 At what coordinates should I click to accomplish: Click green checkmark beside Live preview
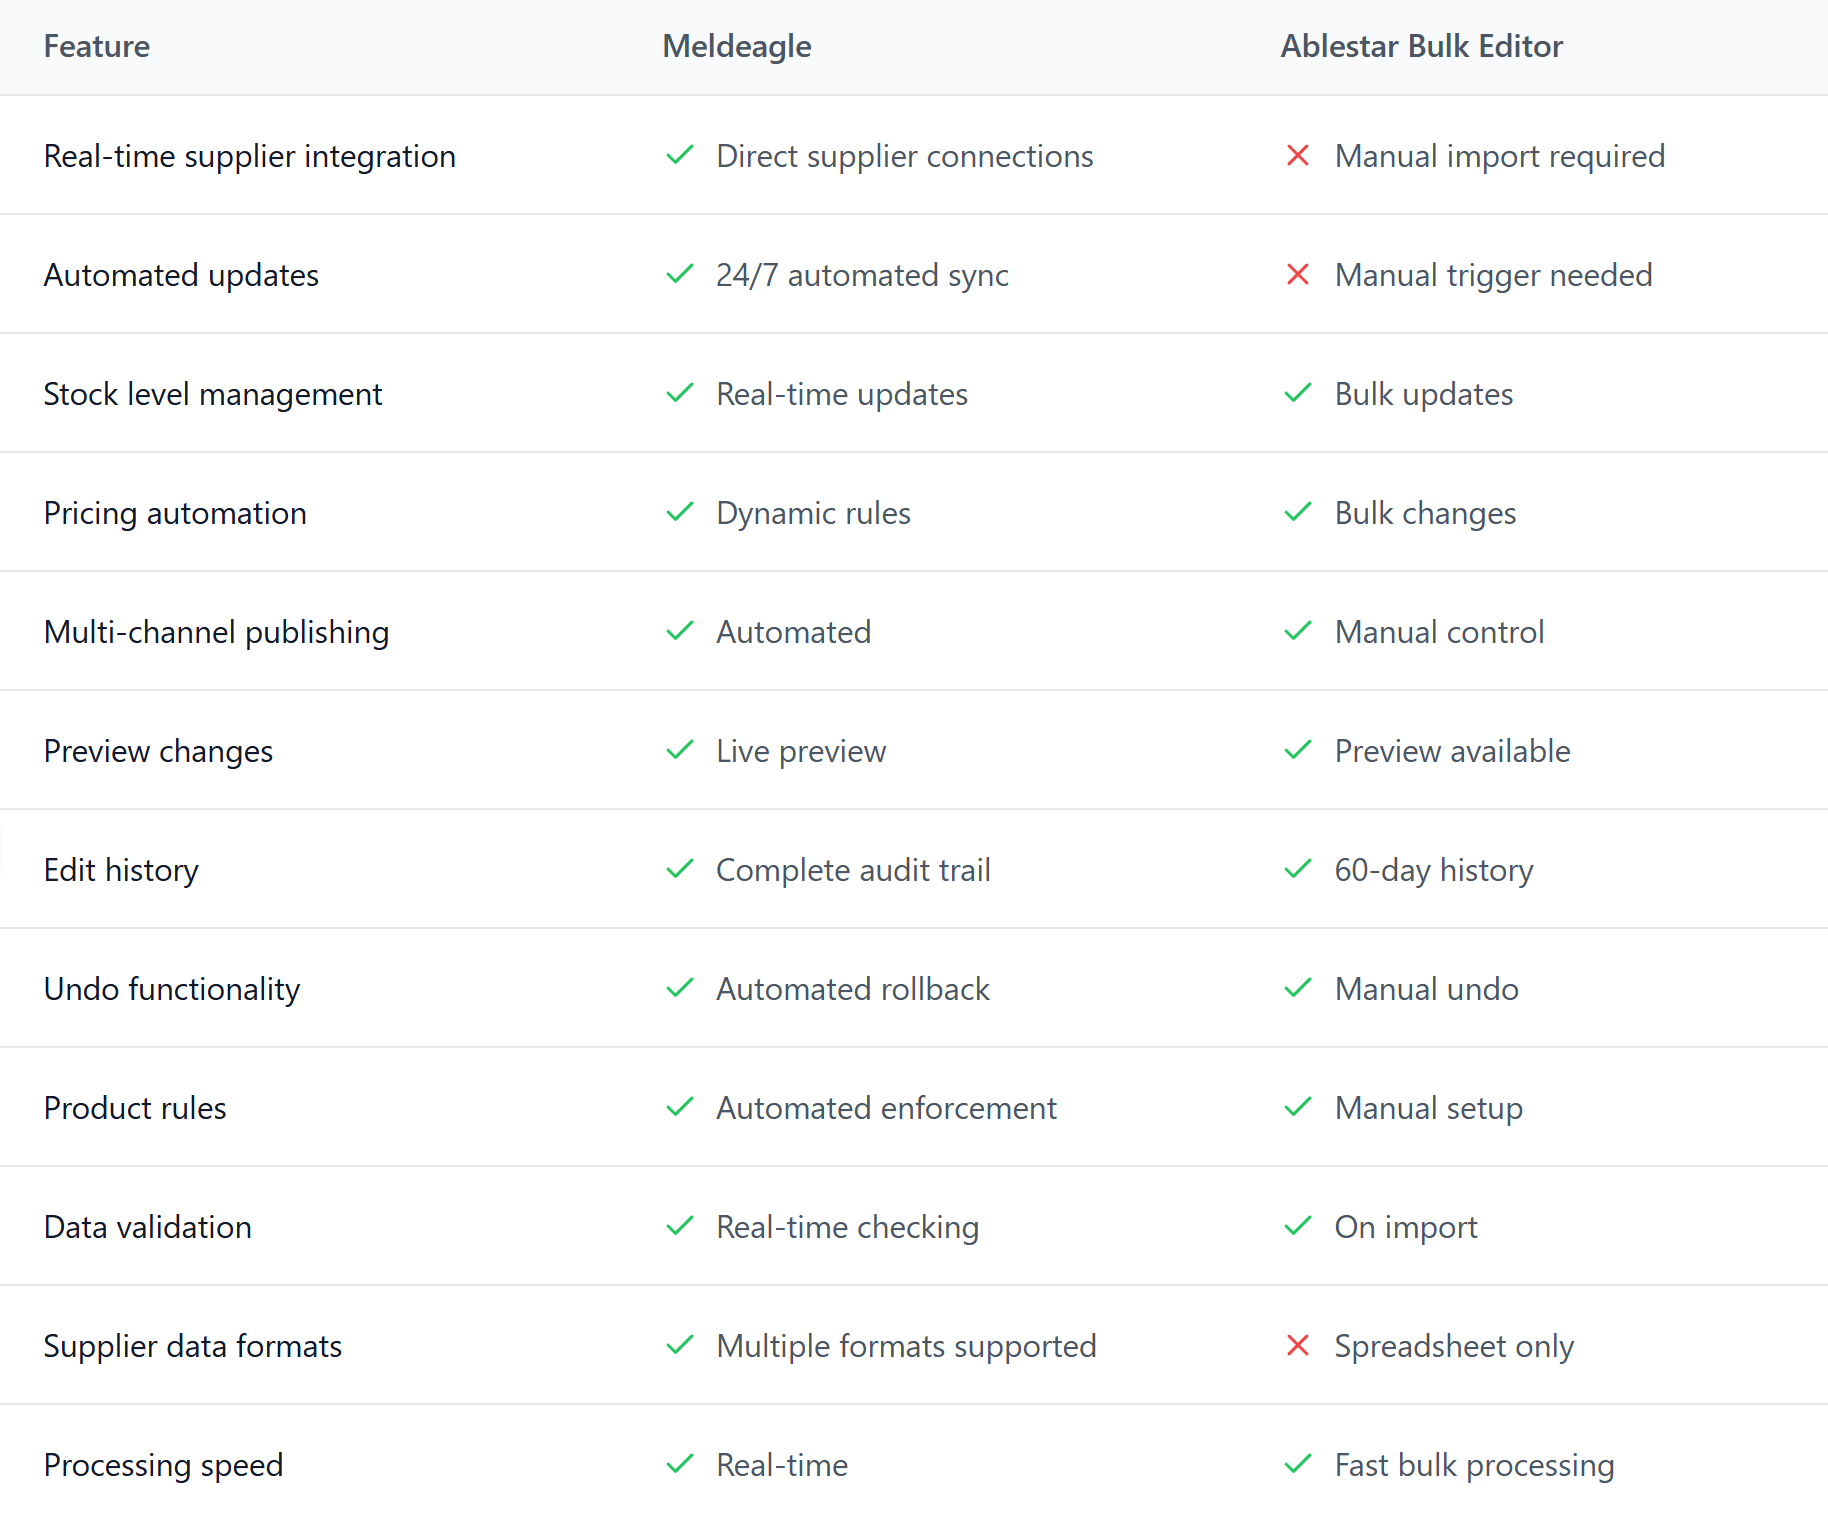(680, 751)
